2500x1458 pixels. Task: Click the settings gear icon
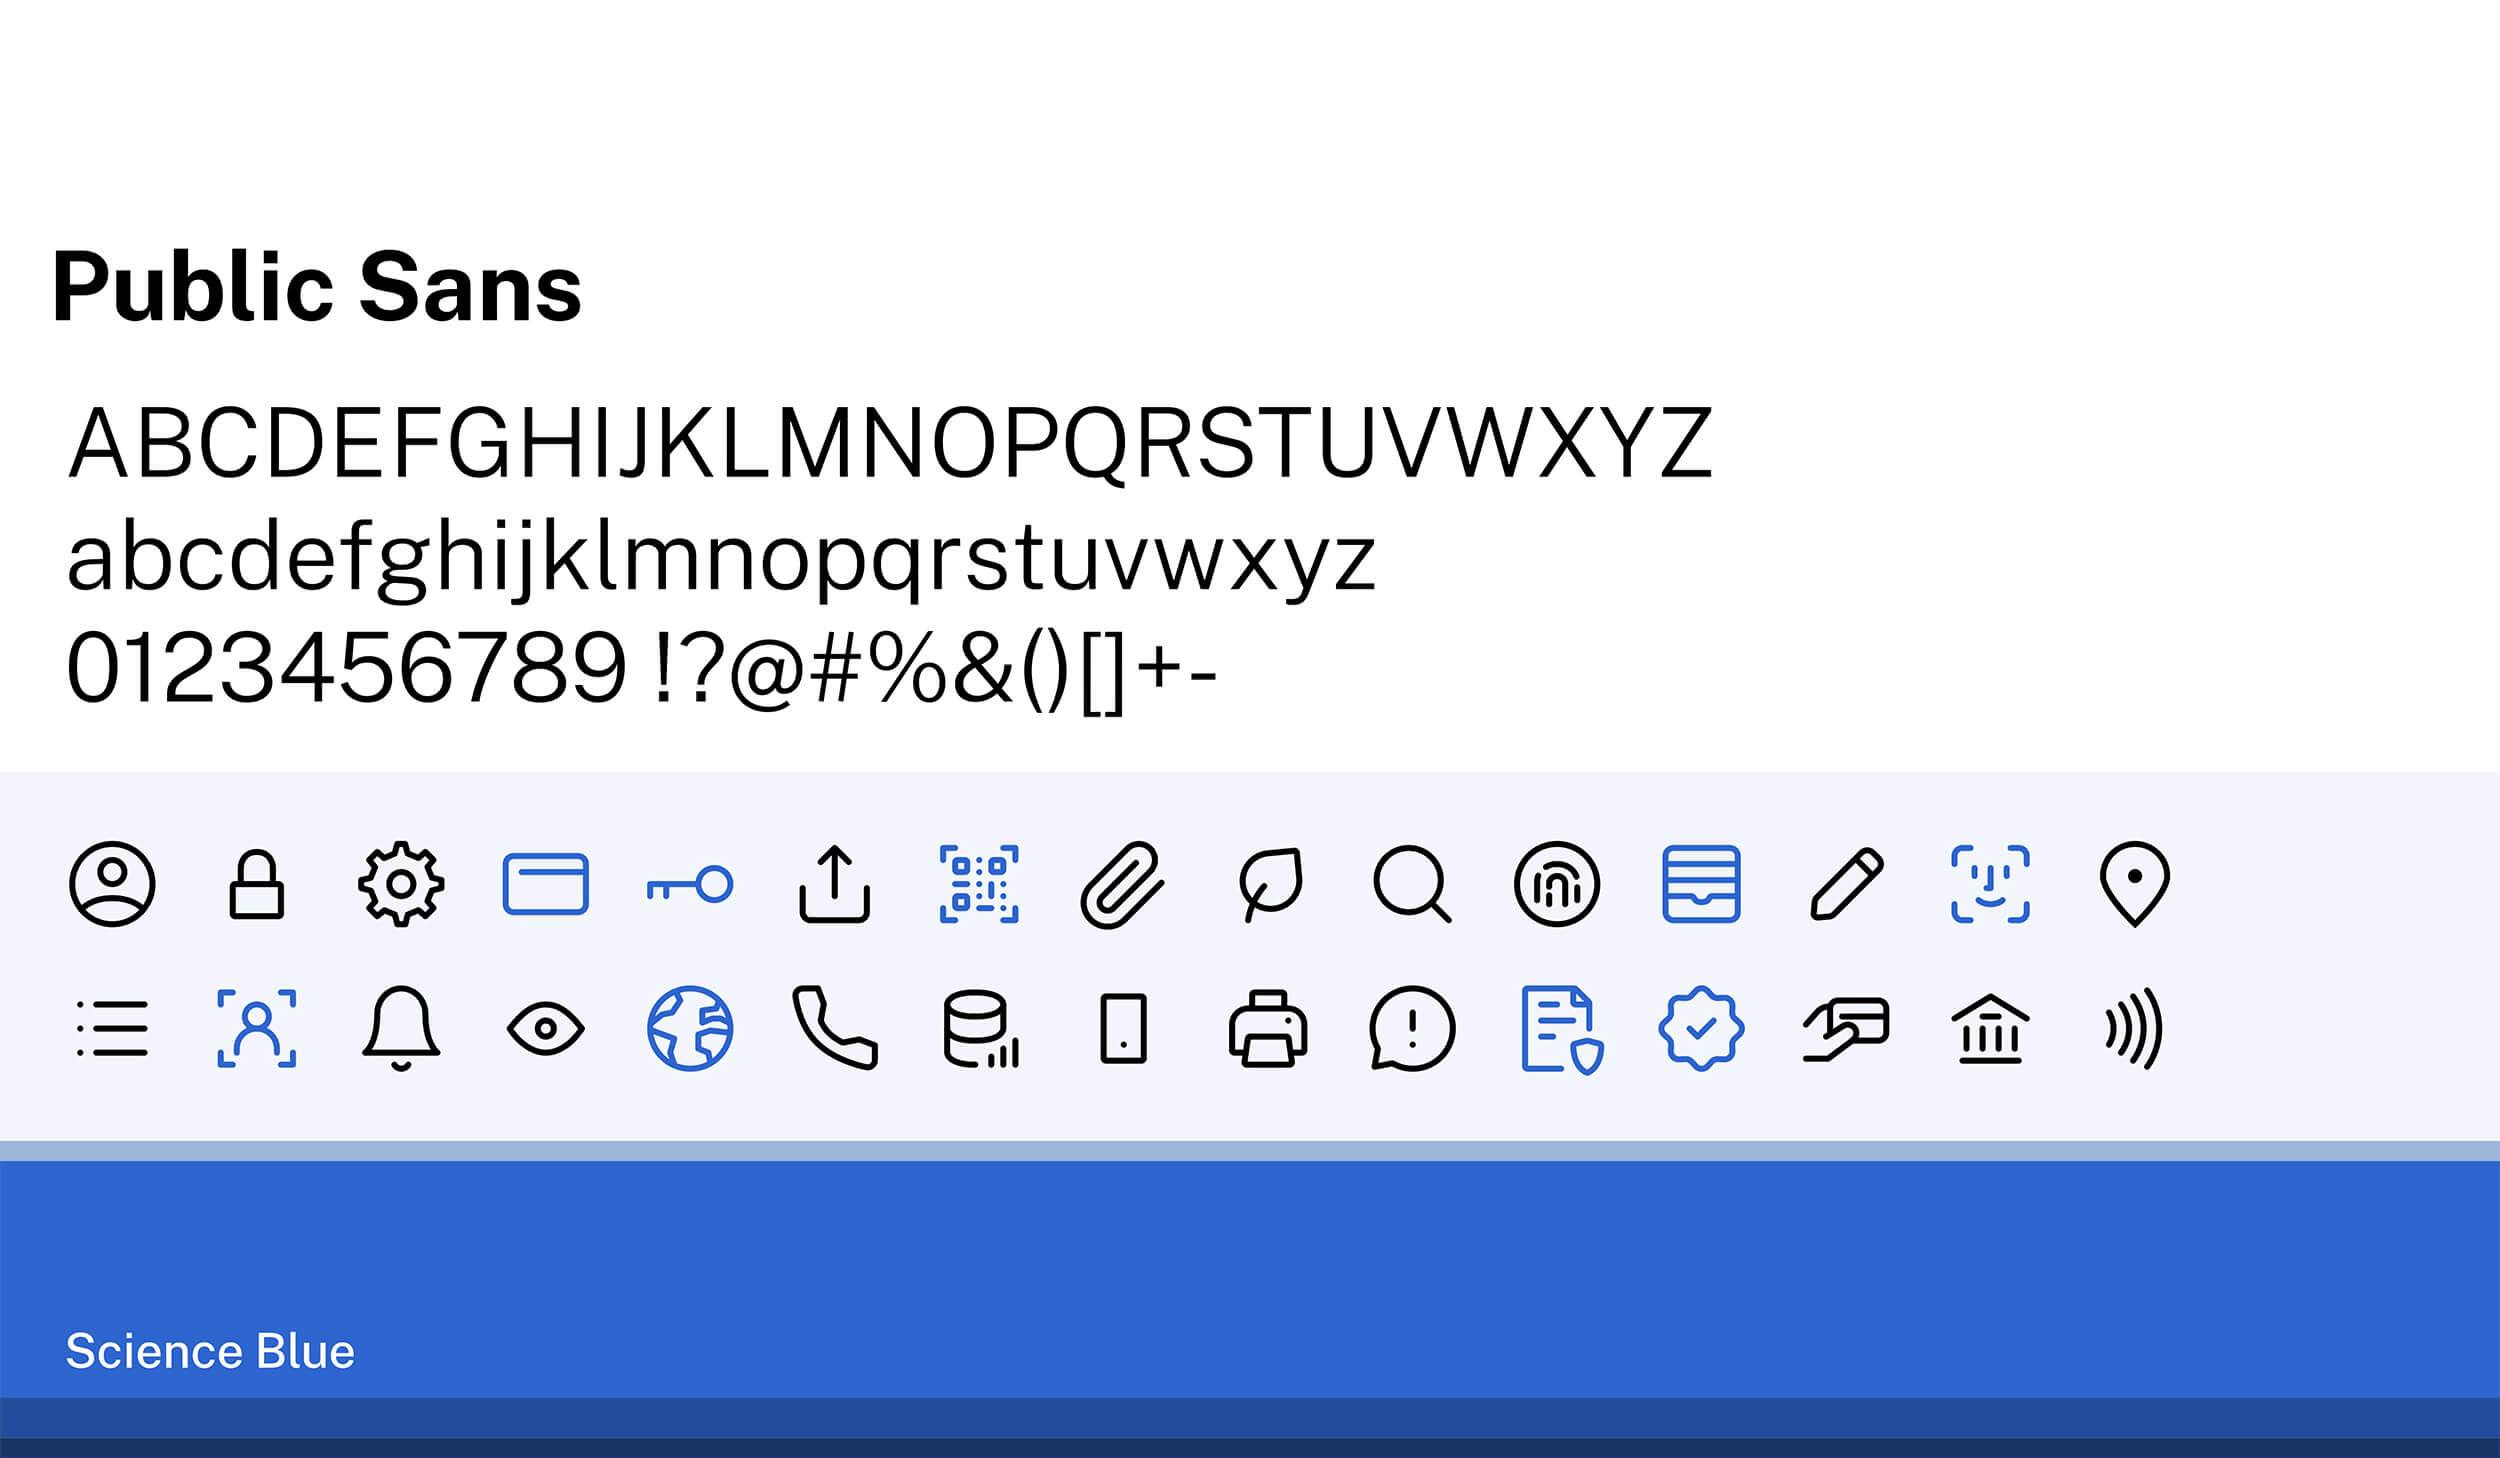pos(401,884)
